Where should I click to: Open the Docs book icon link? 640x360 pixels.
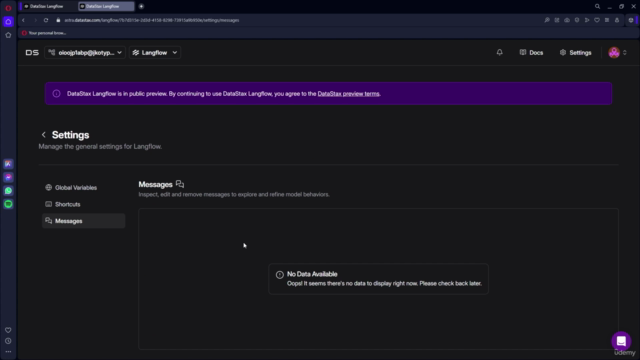(531, 52)
